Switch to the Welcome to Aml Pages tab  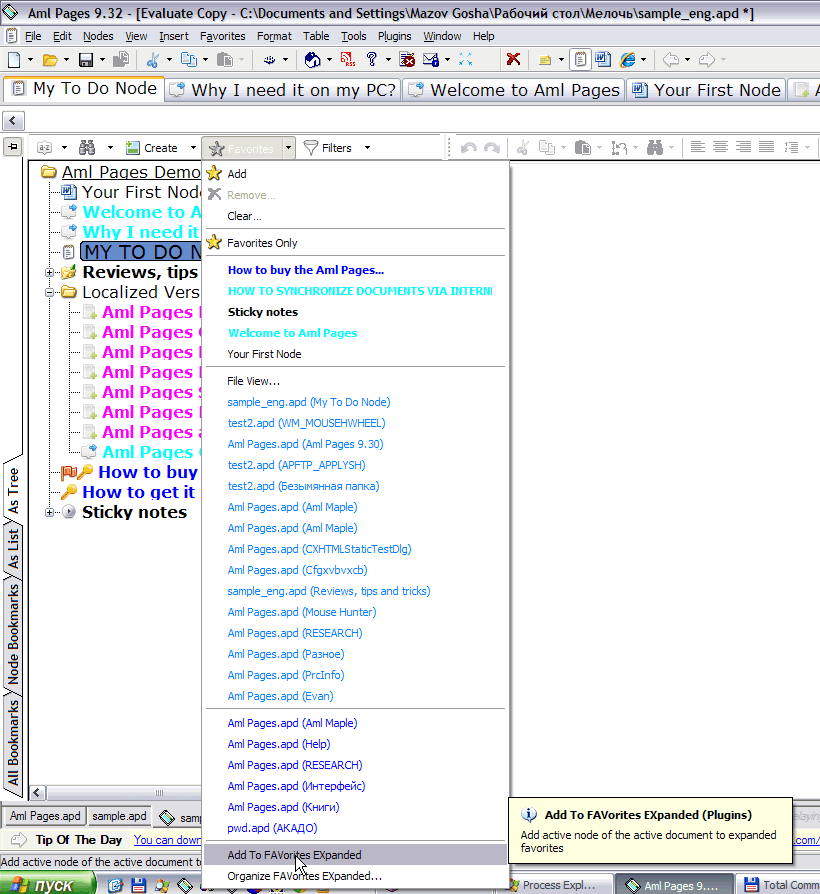[x=514, y=90]
